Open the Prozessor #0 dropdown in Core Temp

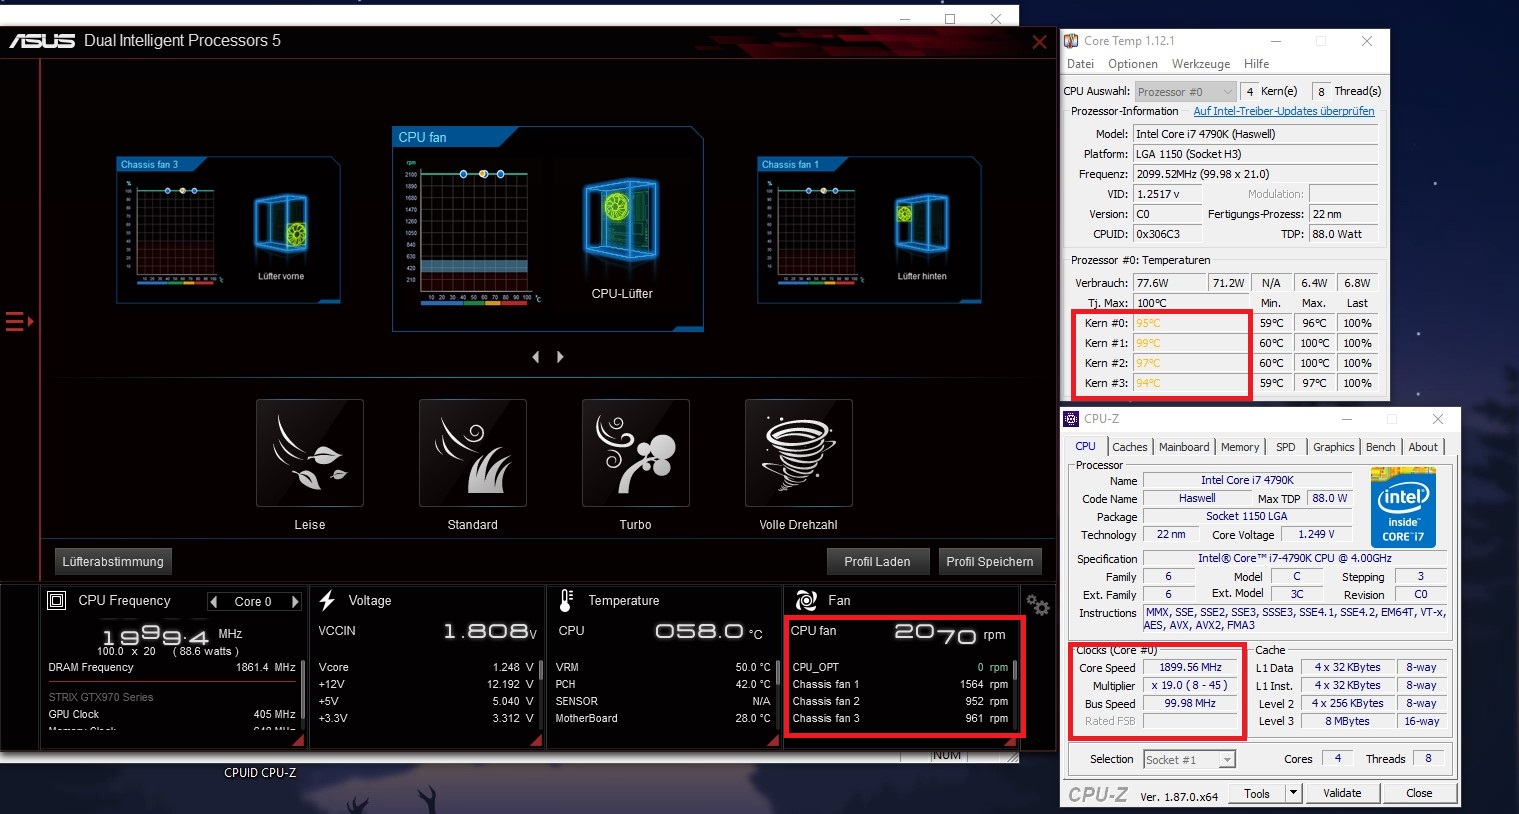1186,92
